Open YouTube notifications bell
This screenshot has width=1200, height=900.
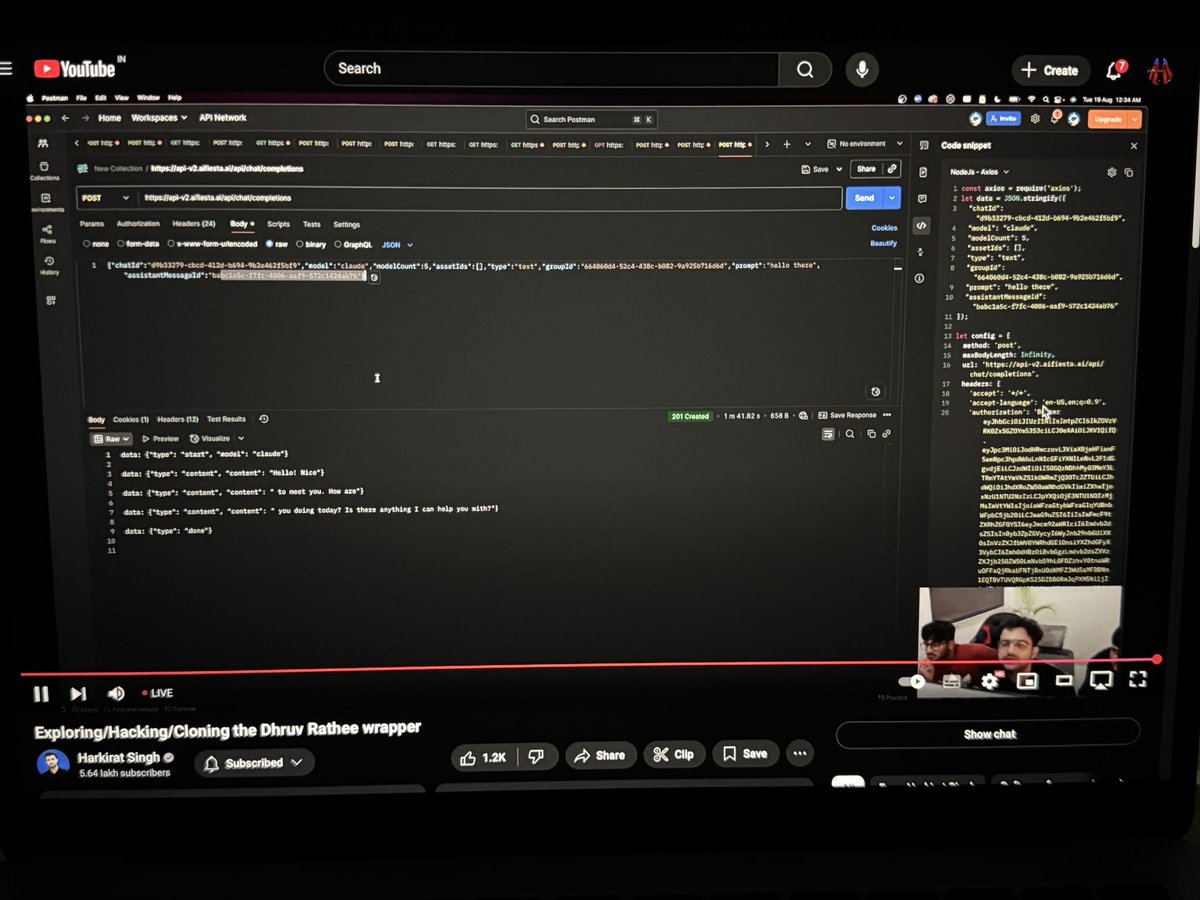pyautogui.click(x=1114, y=70)
